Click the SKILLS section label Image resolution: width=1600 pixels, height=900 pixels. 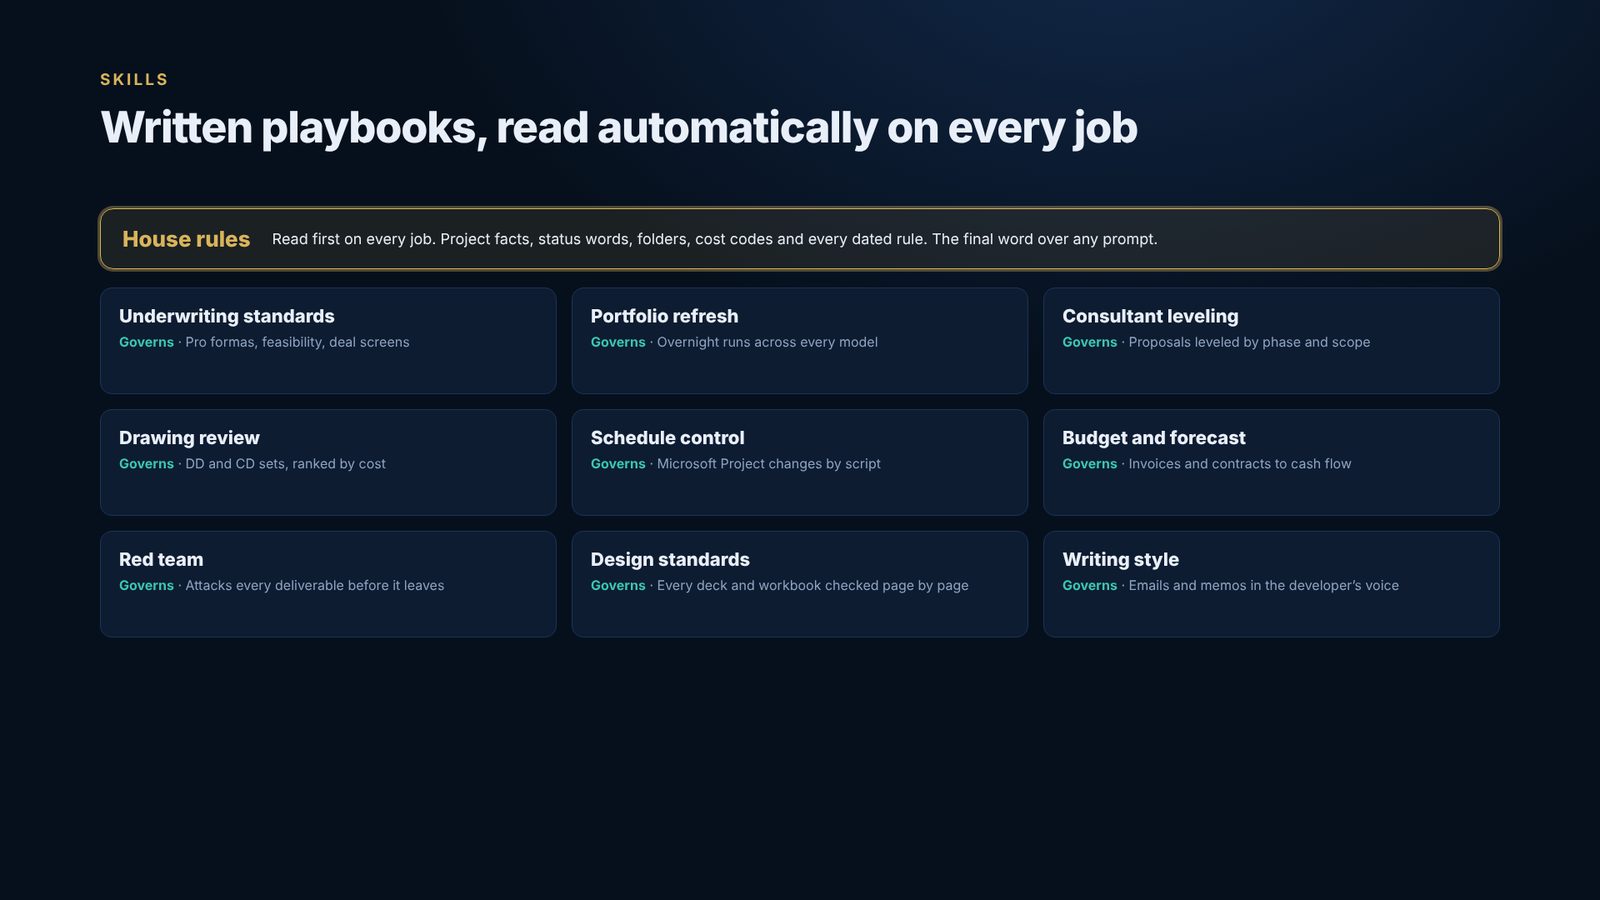coord(134,79)
